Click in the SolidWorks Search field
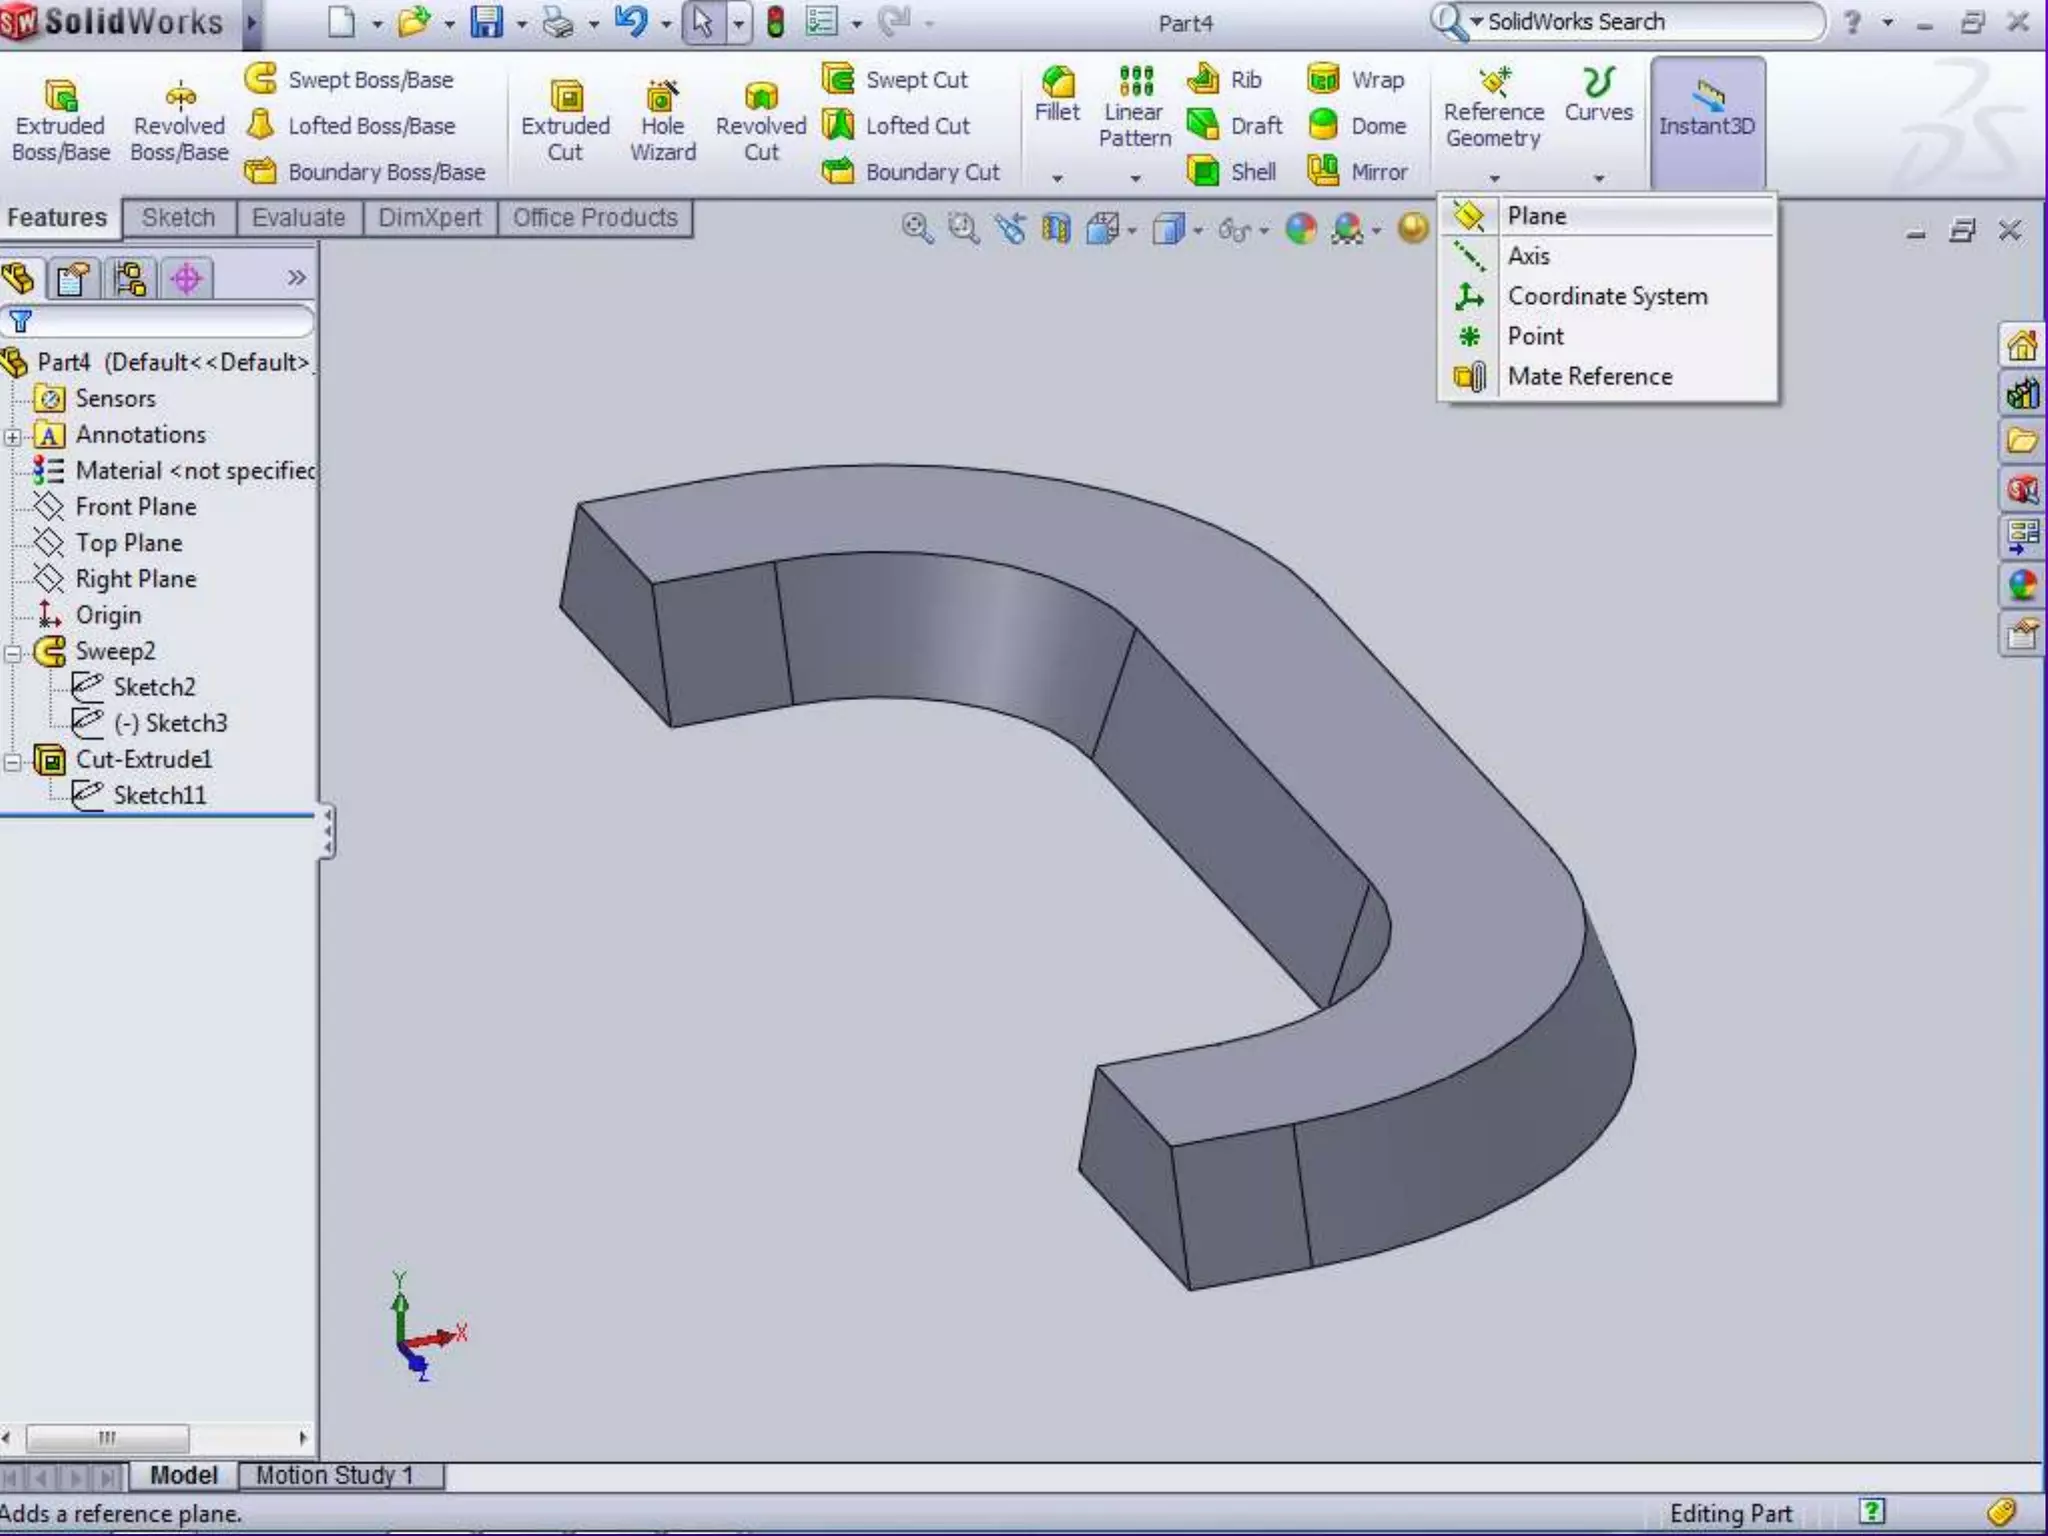 tap(1640, 22)
